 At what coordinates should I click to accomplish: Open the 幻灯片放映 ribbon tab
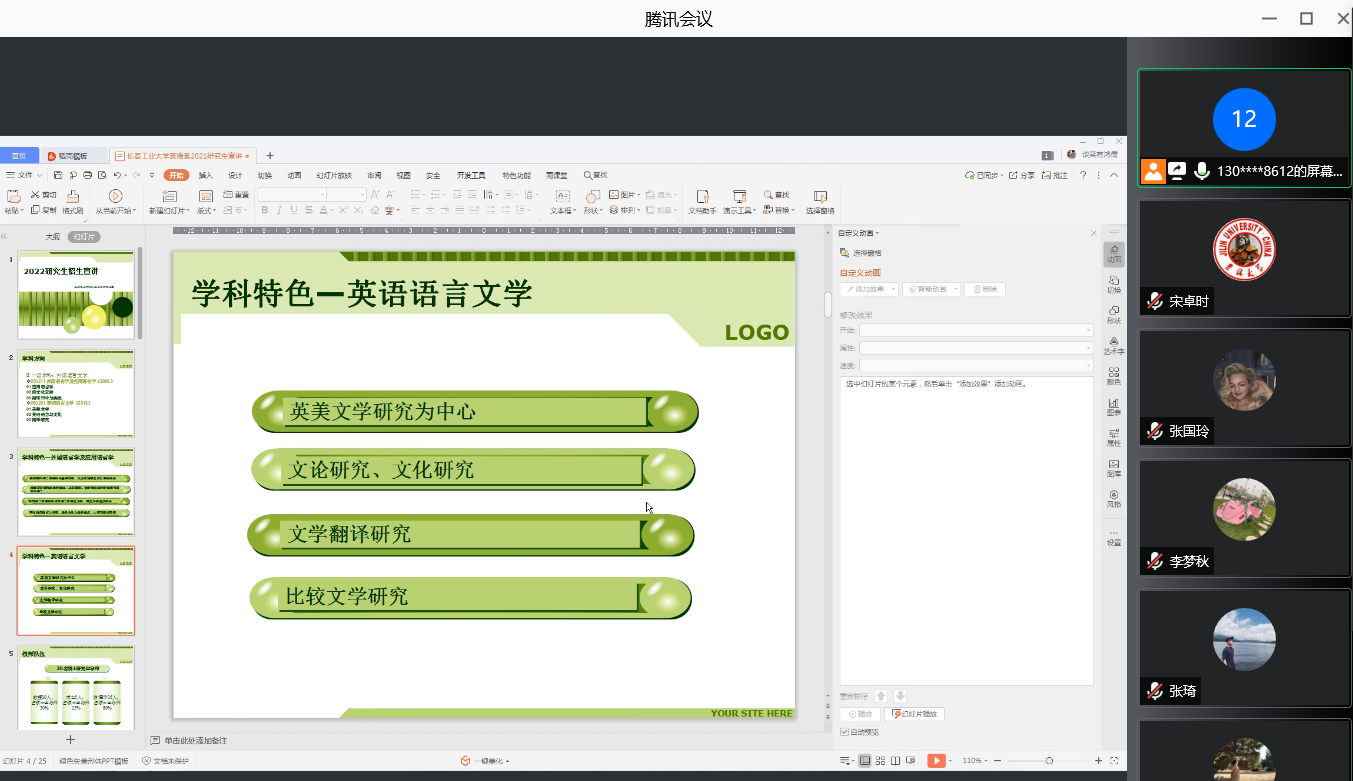point(334,175)
